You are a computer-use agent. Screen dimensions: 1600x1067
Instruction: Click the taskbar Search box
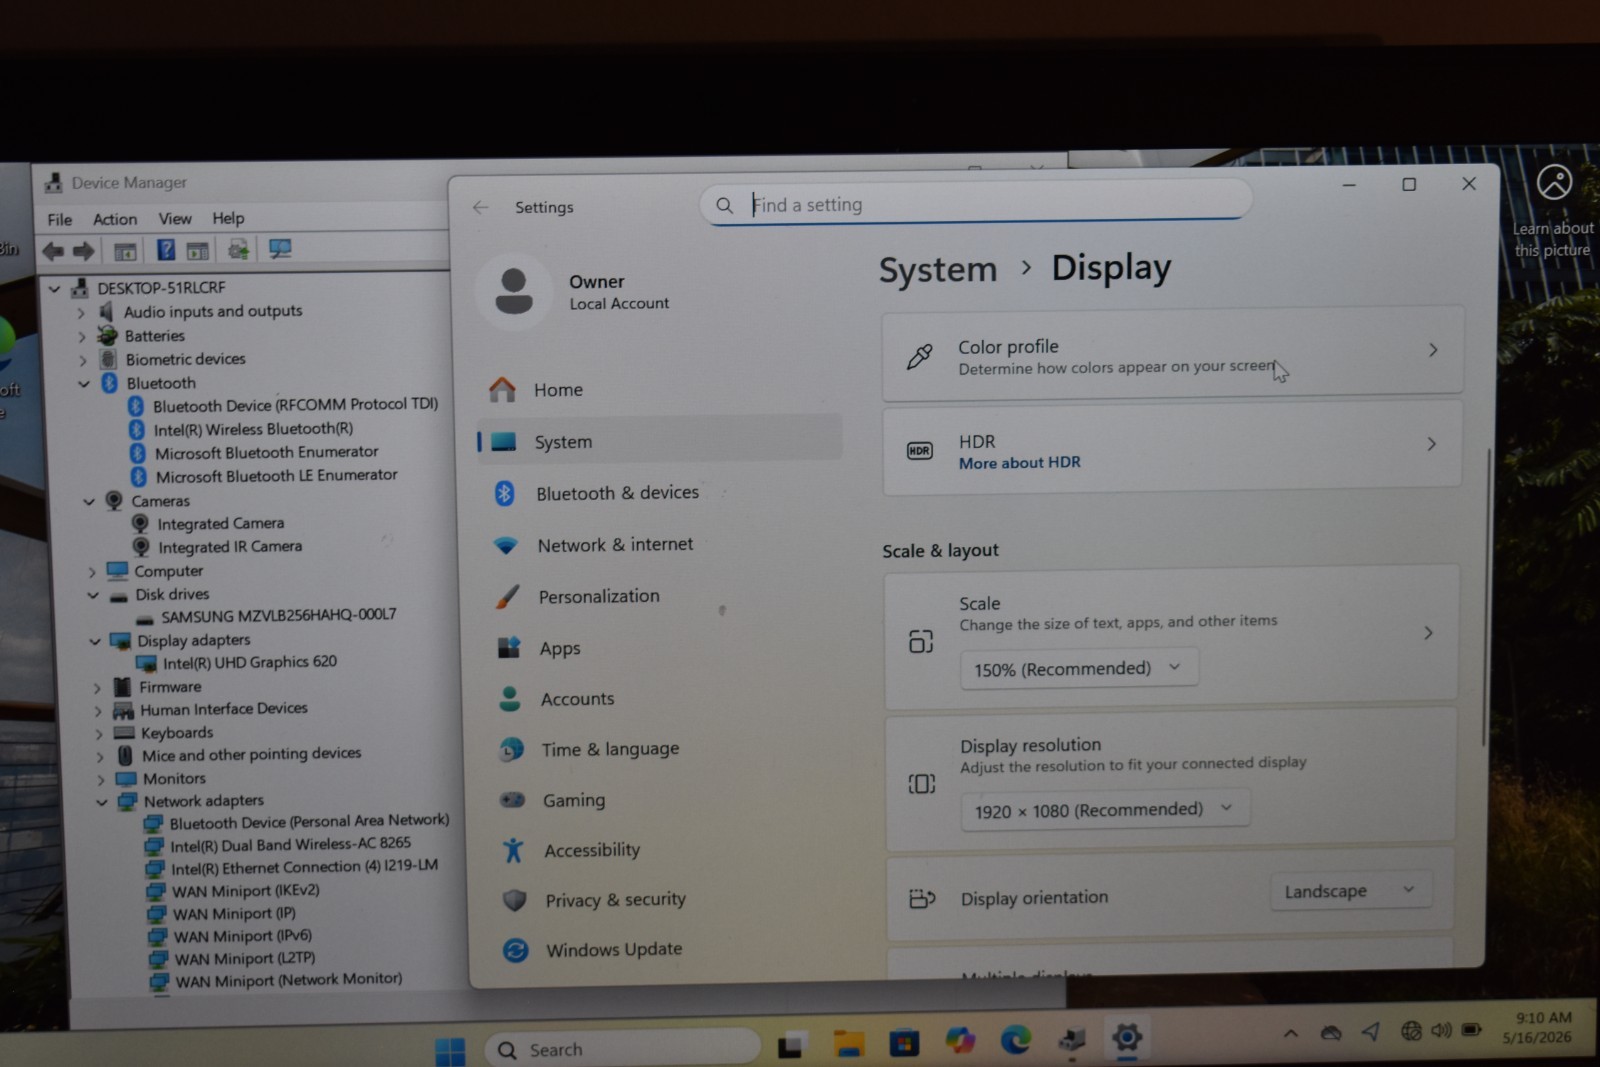(x=622, y=1049)
